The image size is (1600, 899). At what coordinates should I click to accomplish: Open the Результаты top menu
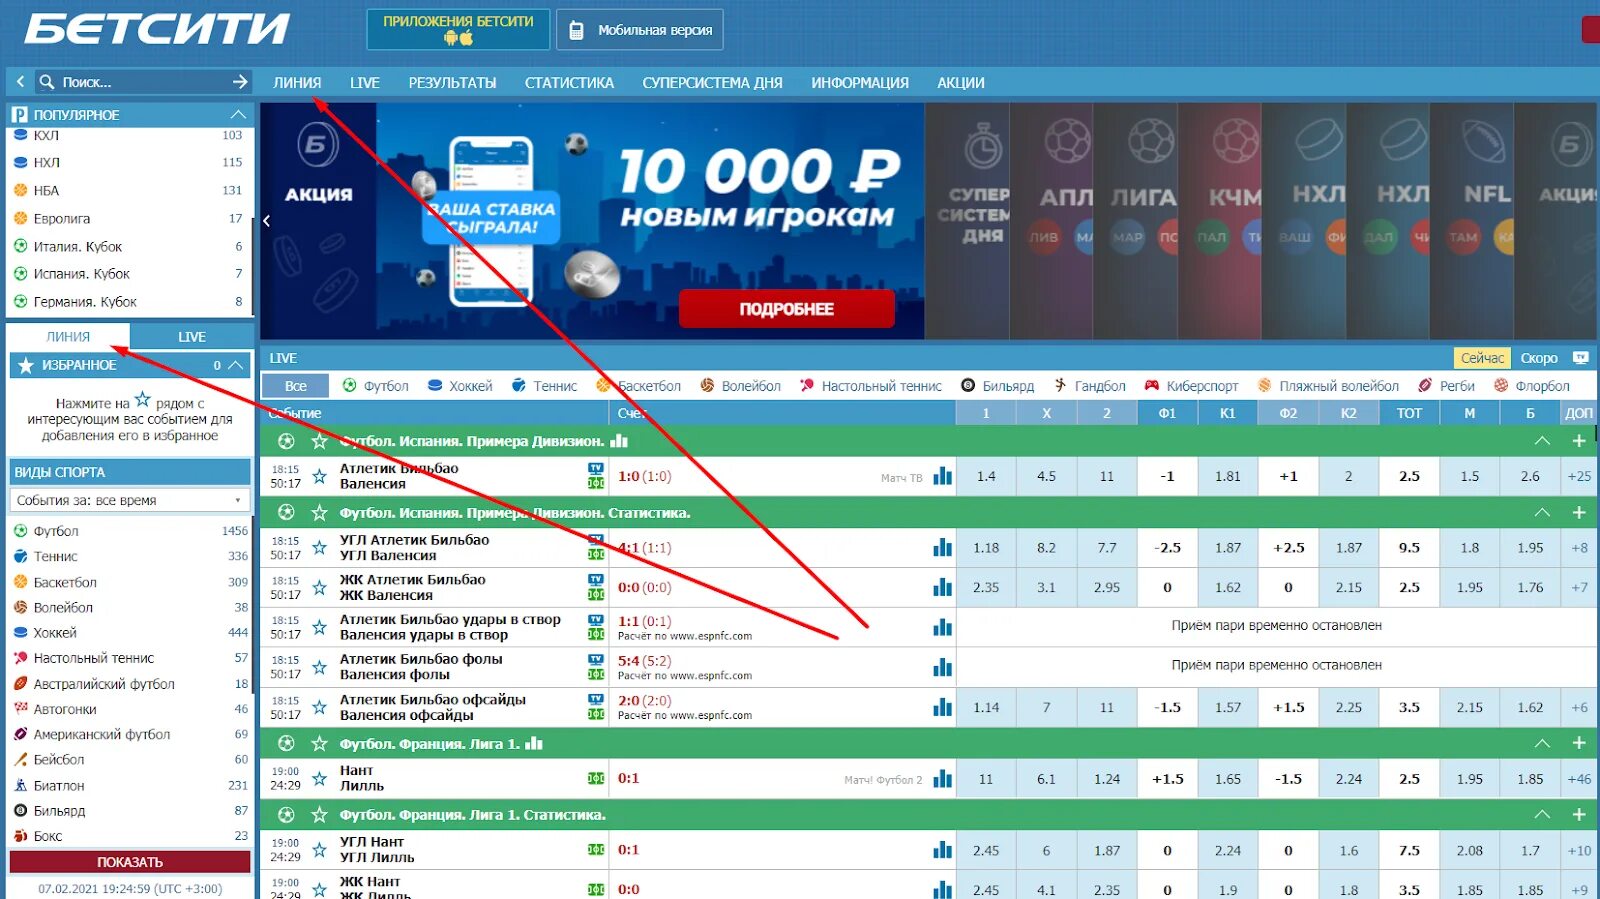[452, 83]
